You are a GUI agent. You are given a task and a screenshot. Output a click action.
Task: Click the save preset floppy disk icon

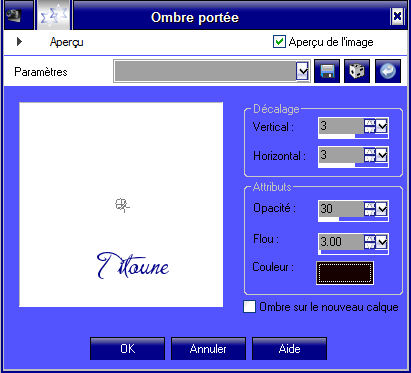pos(327,71)
